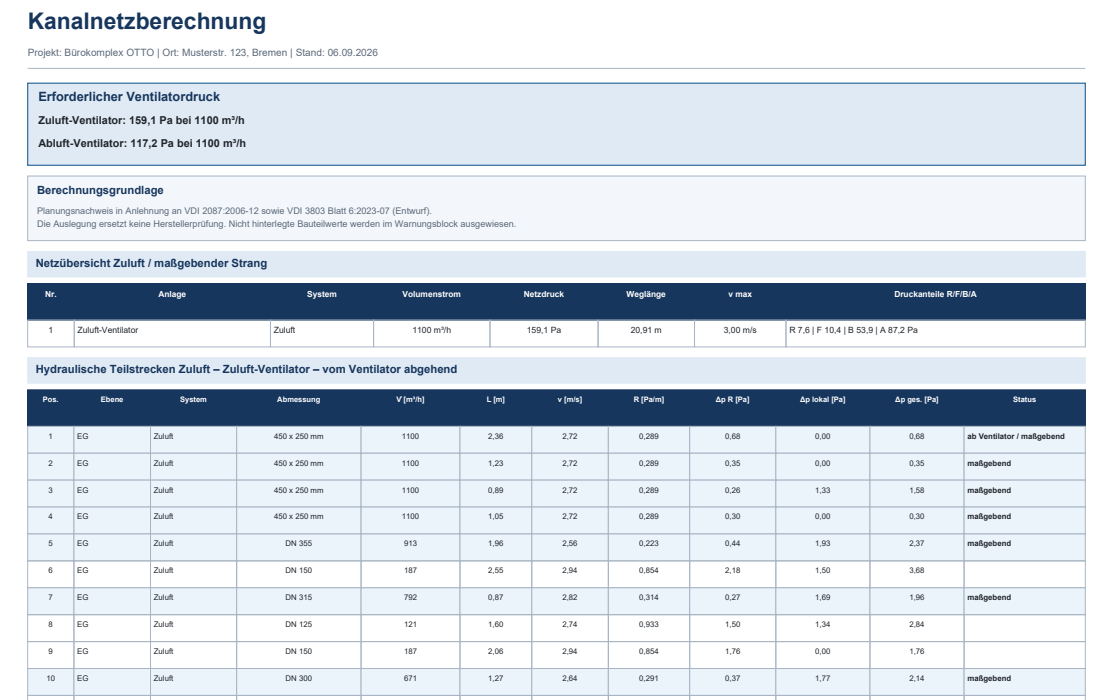Click the Status column header

[x=1024, y=399]
